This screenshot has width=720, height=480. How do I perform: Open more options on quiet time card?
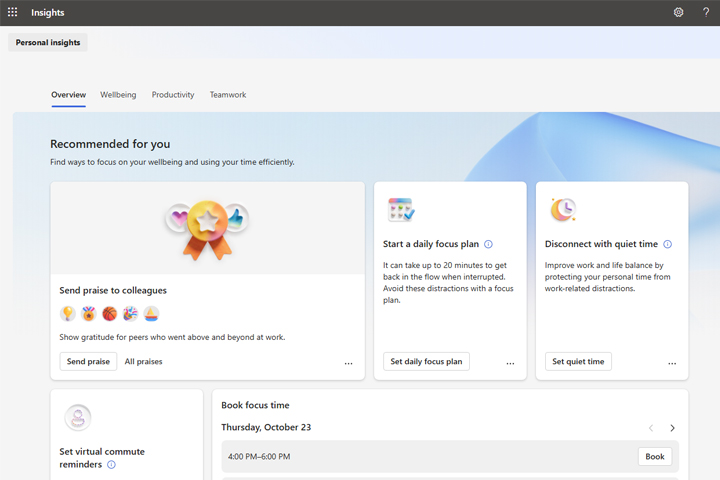point(672,363)
